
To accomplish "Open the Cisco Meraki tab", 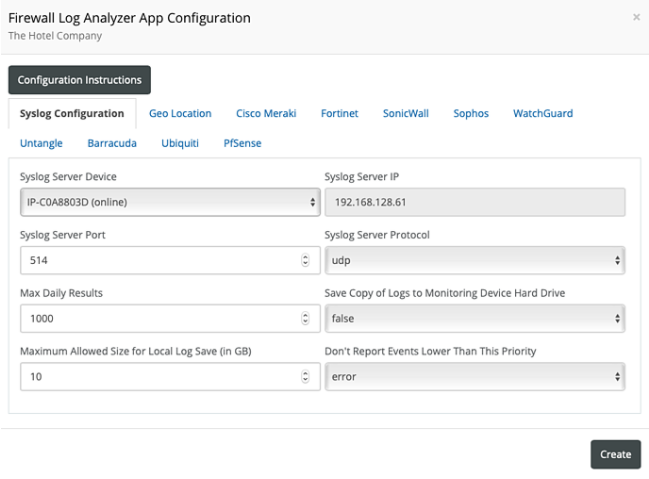I will tap(266, 113).
